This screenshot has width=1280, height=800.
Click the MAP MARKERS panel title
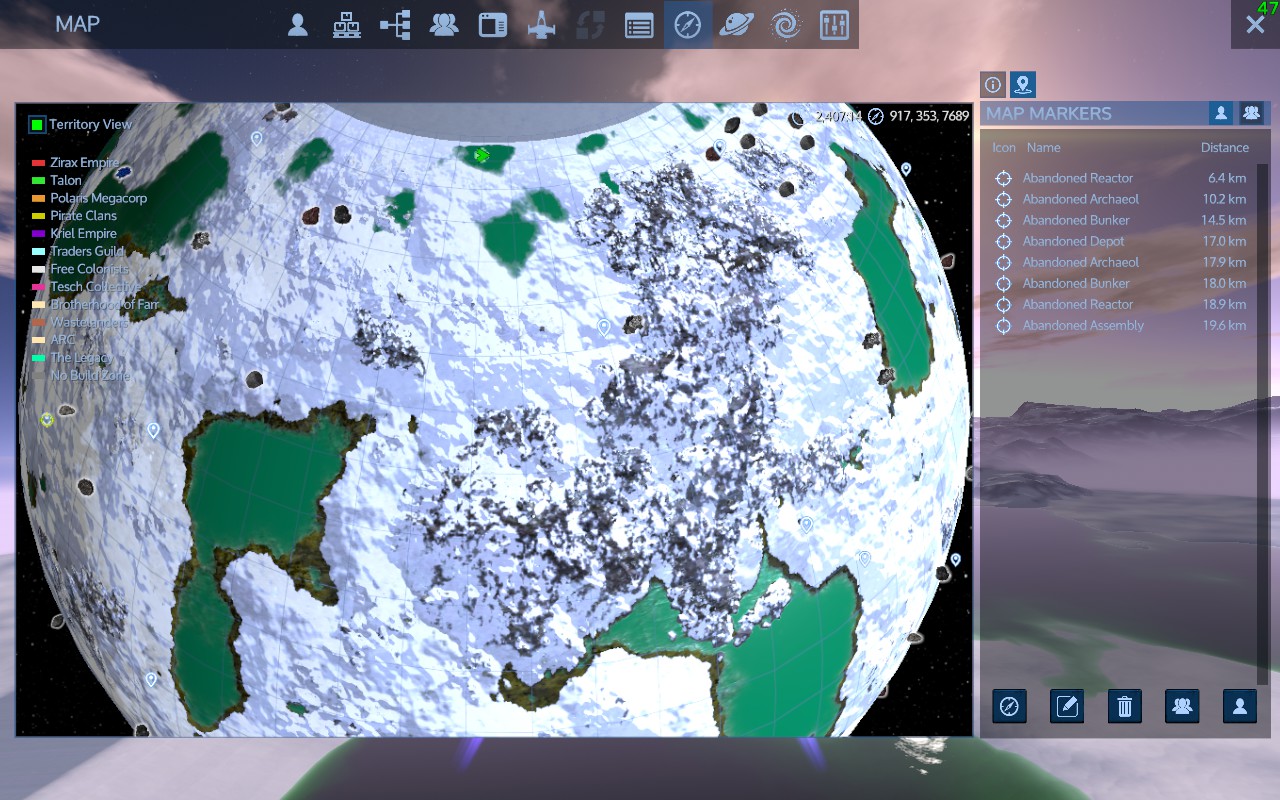1049,113
